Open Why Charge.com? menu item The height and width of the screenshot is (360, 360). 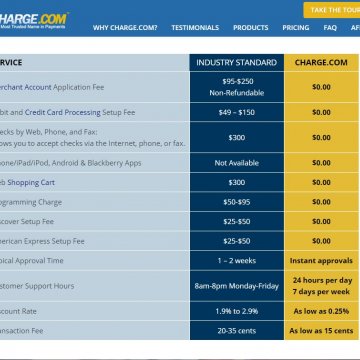(125, 28)
